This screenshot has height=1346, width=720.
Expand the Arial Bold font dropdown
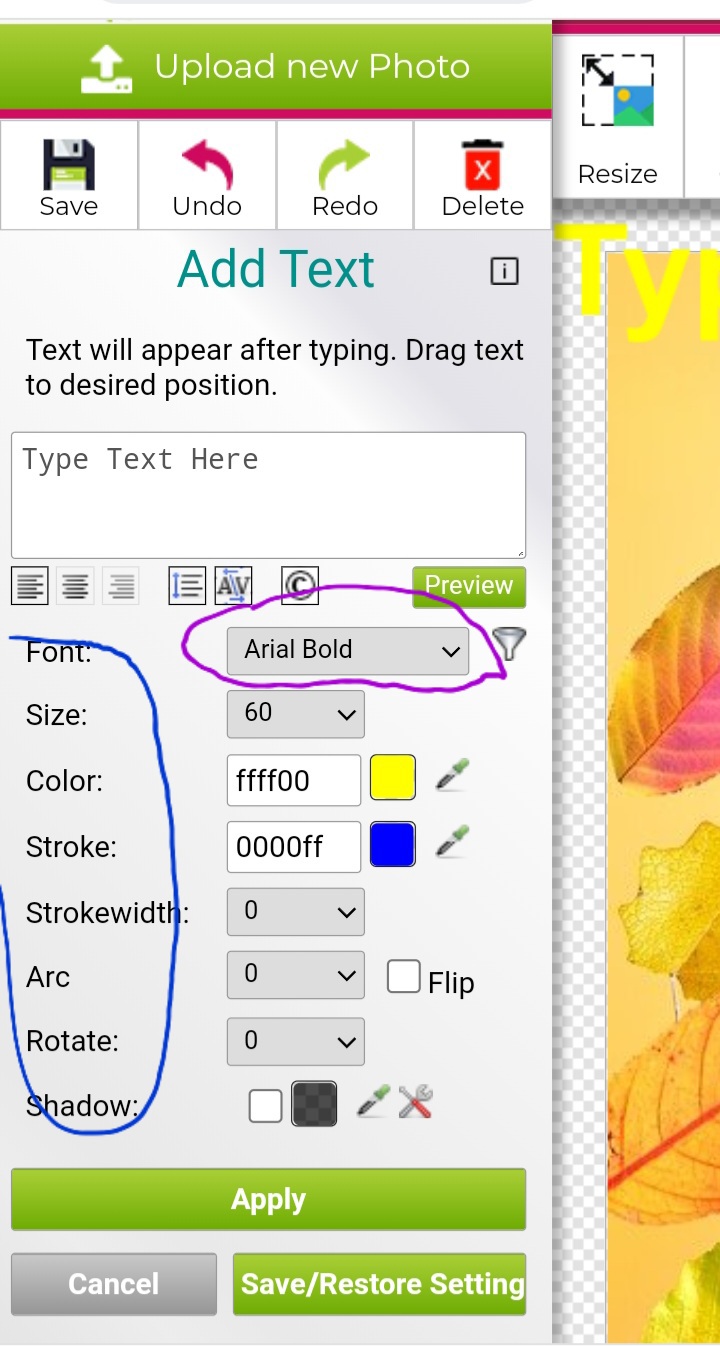(x=347, y=650)
